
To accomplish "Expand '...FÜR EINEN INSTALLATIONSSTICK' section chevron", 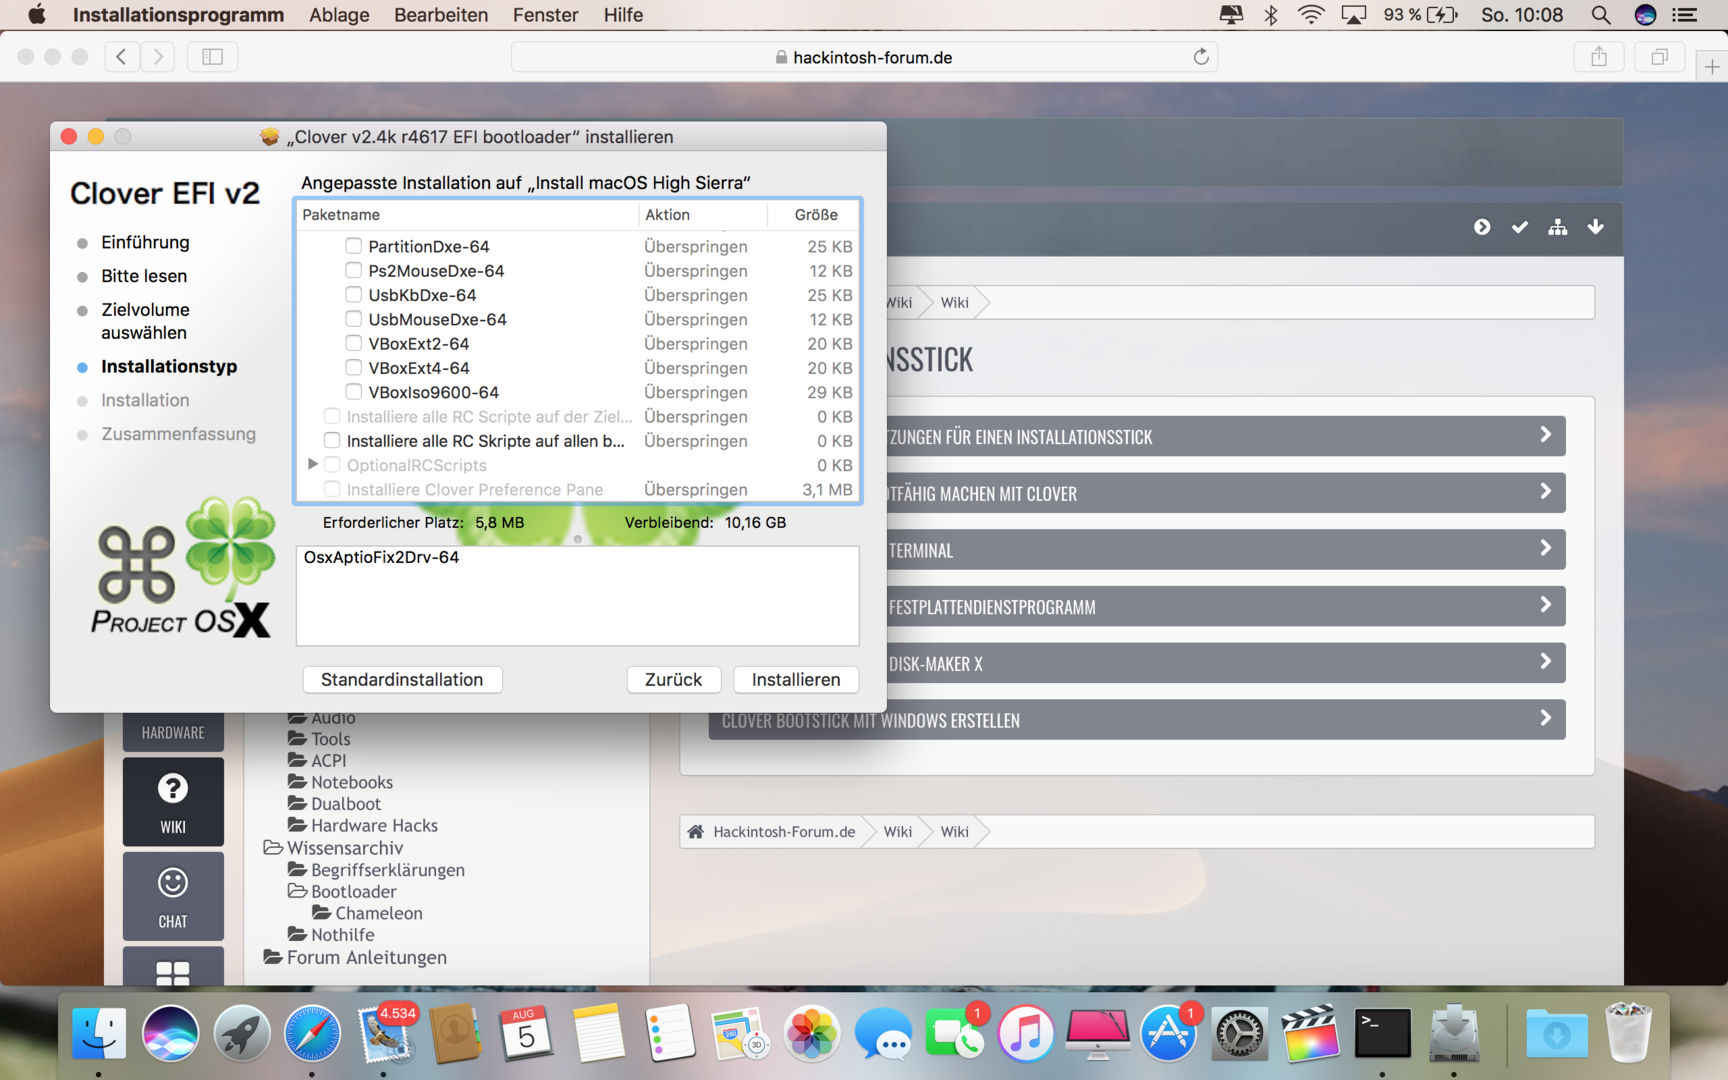I will (x=1546, y=435).
